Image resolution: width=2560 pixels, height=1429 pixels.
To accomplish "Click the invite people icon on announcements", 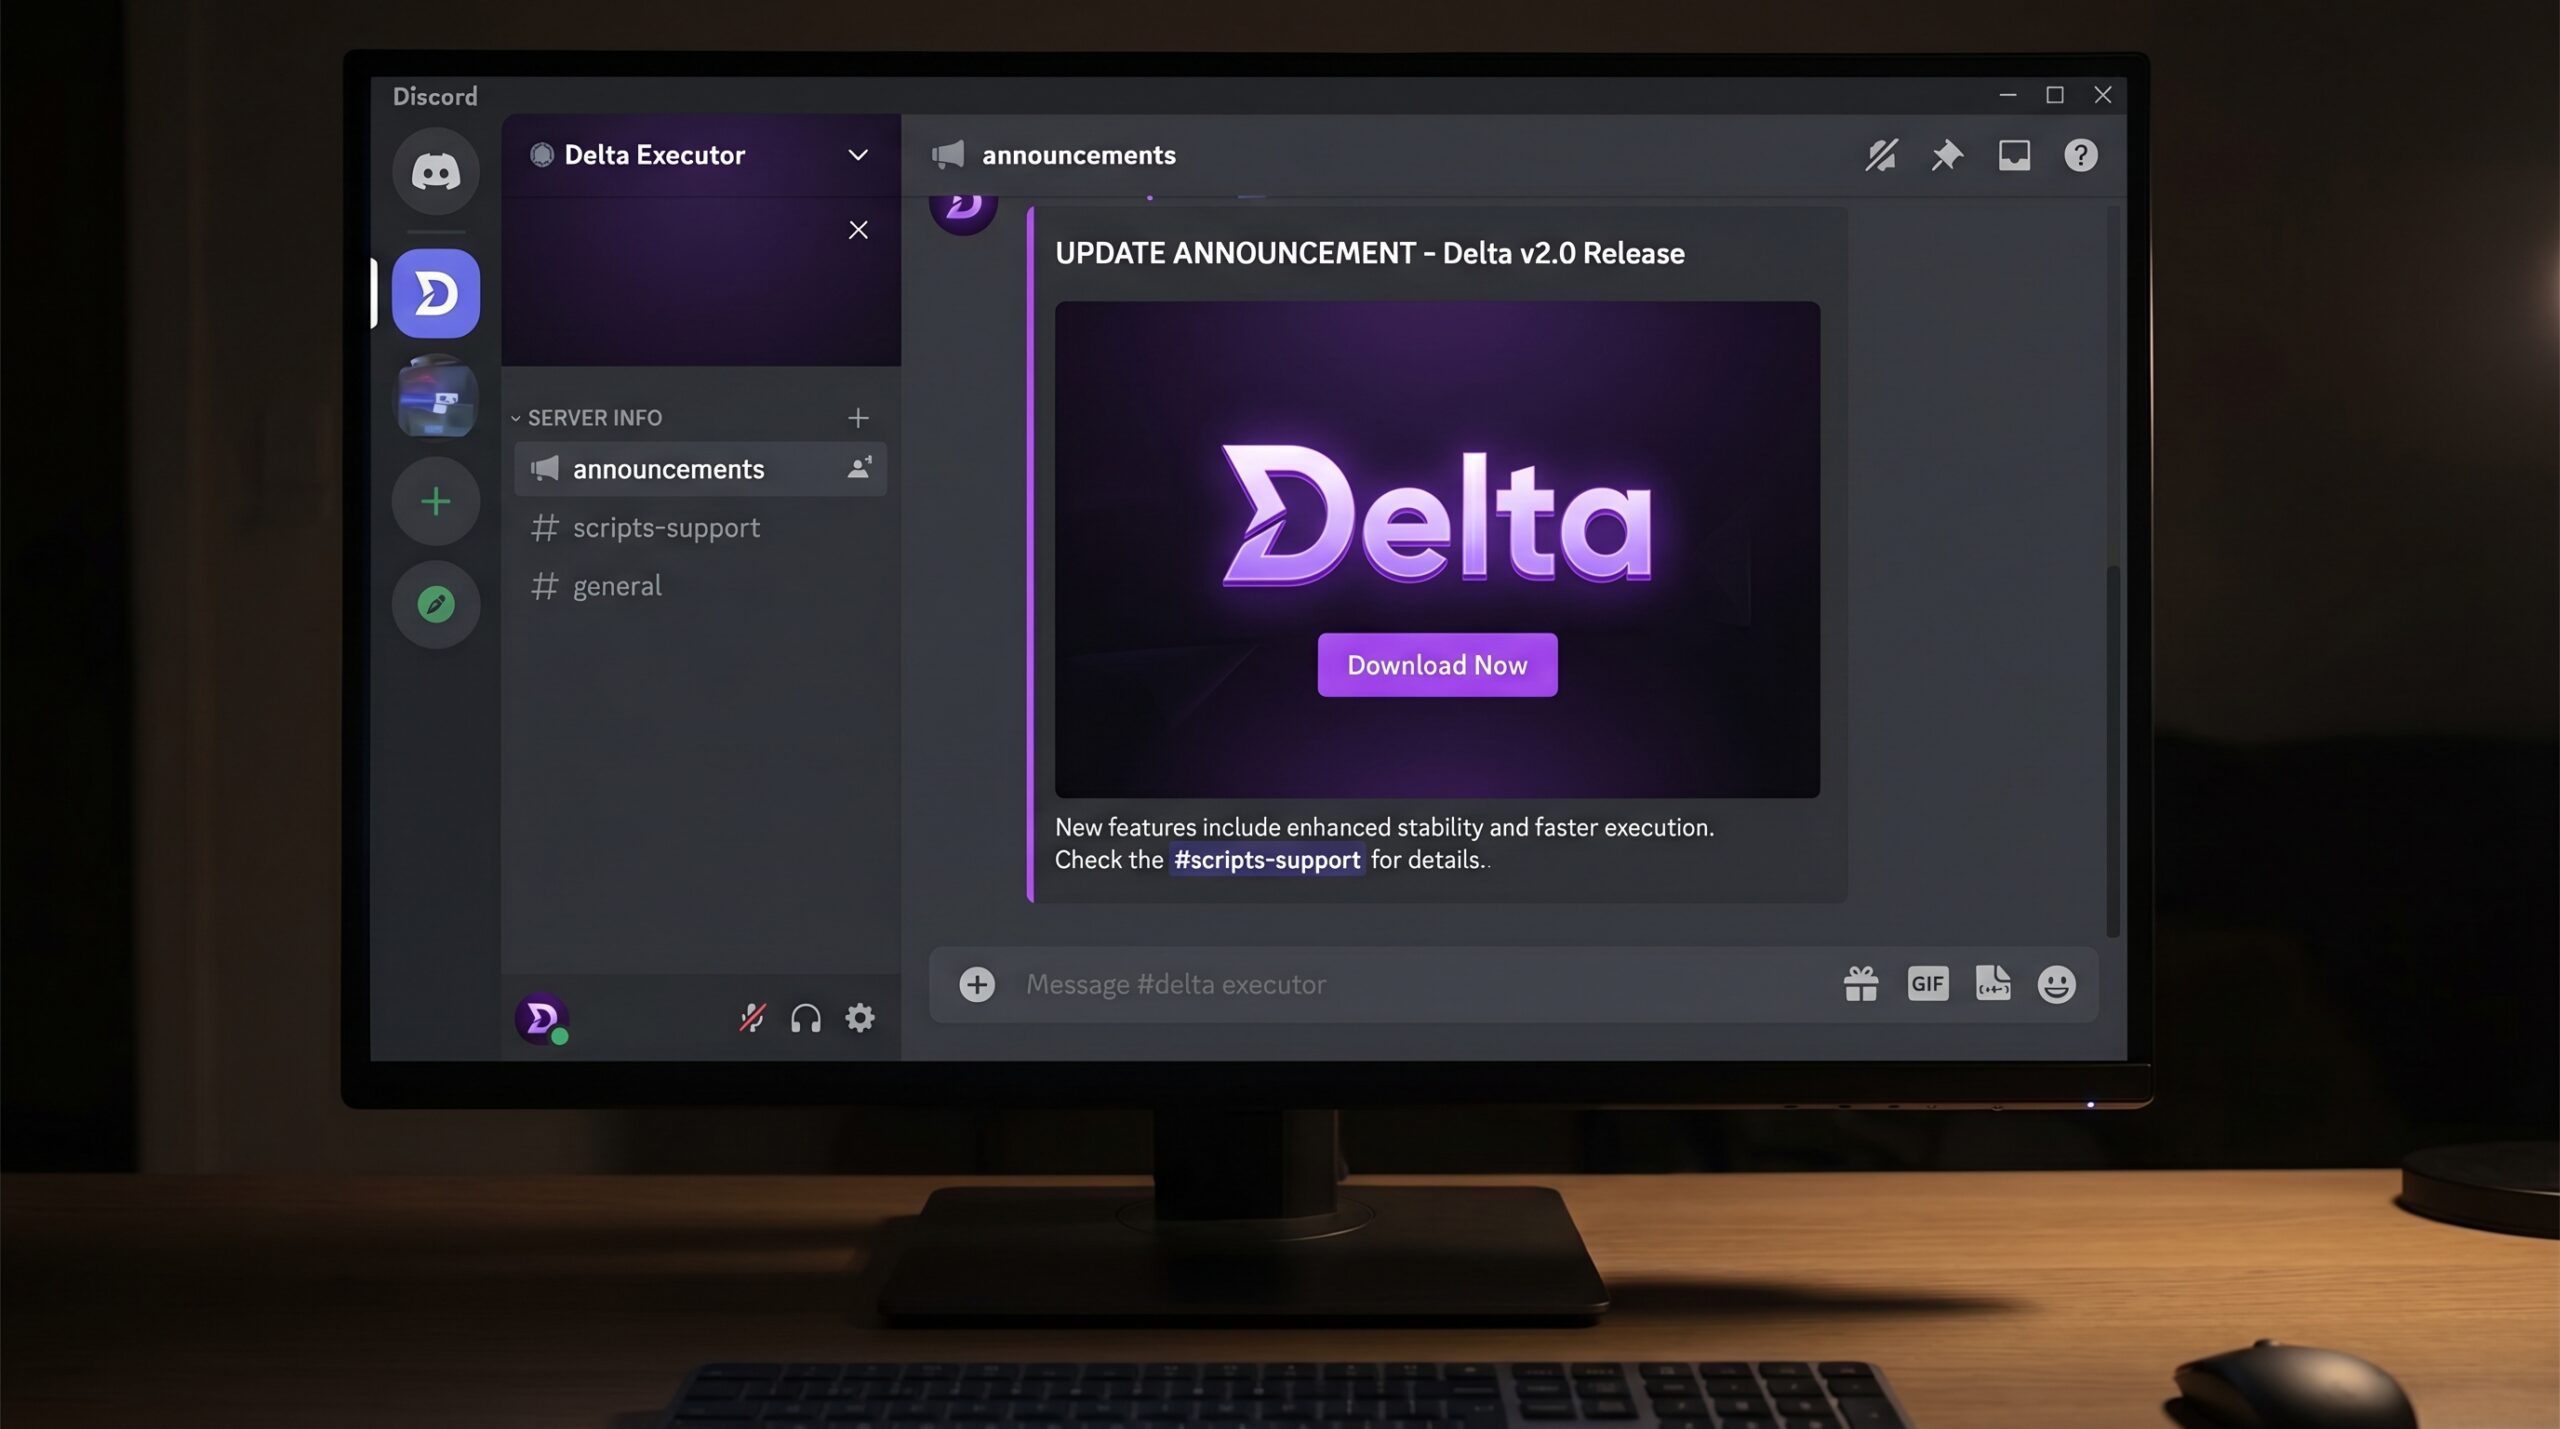I will (x=859, y=468).
